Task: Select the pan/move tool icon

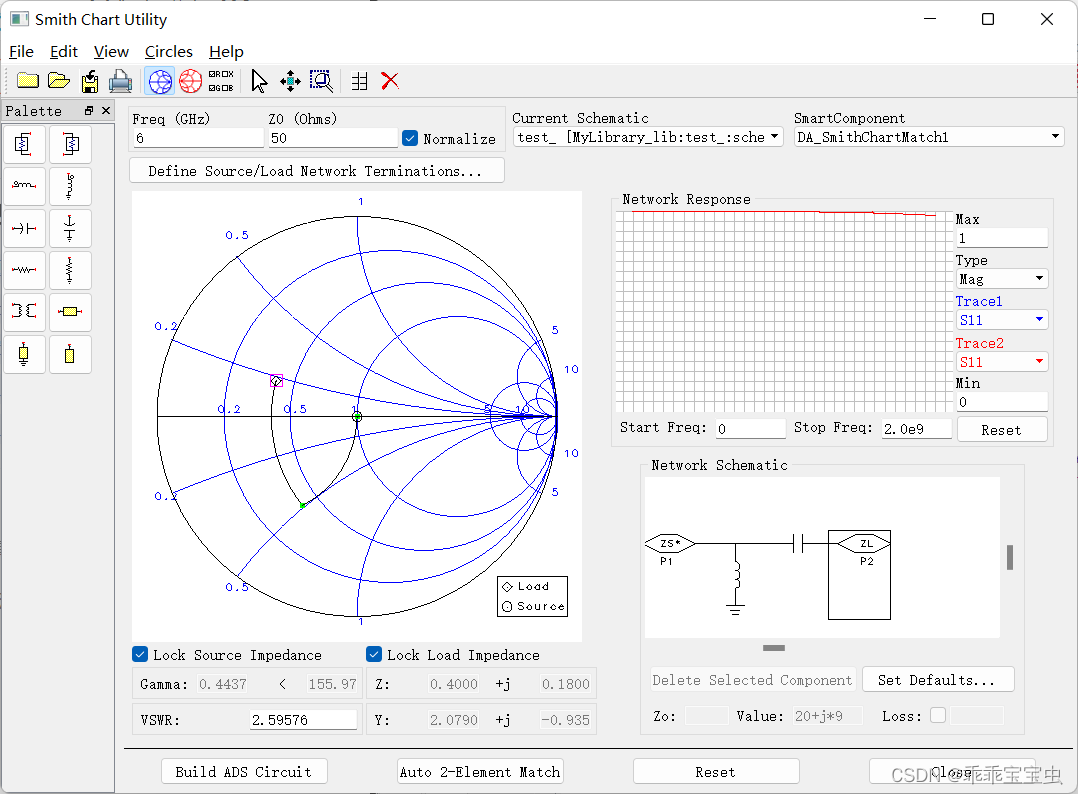Action: point(290,81)
